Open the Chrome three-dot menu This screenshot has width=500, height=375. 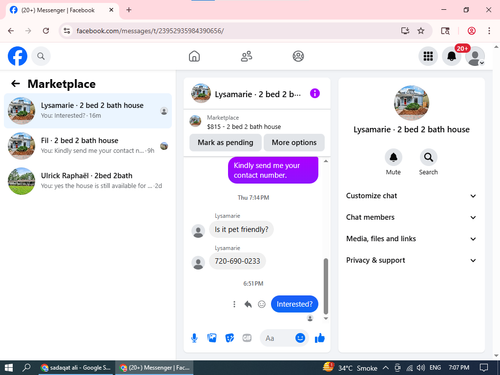(x=489, y=31)
